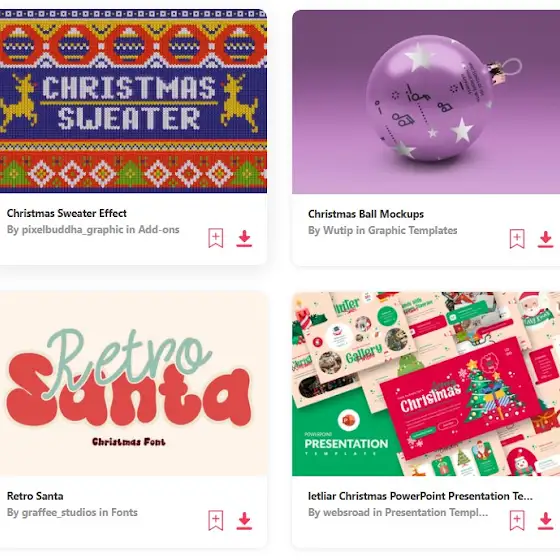Bookmark the Christmas Sweater Effect item
The height and width of the screenshot is (560, 560).
click(216, 238)
